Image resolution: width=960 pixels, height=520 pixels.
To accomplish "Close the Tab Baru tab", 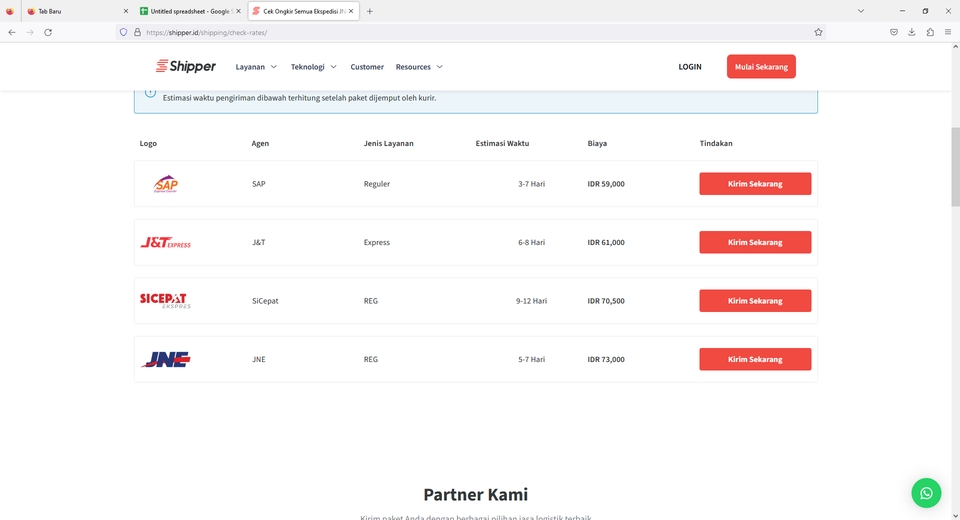I will pos(126,11).
